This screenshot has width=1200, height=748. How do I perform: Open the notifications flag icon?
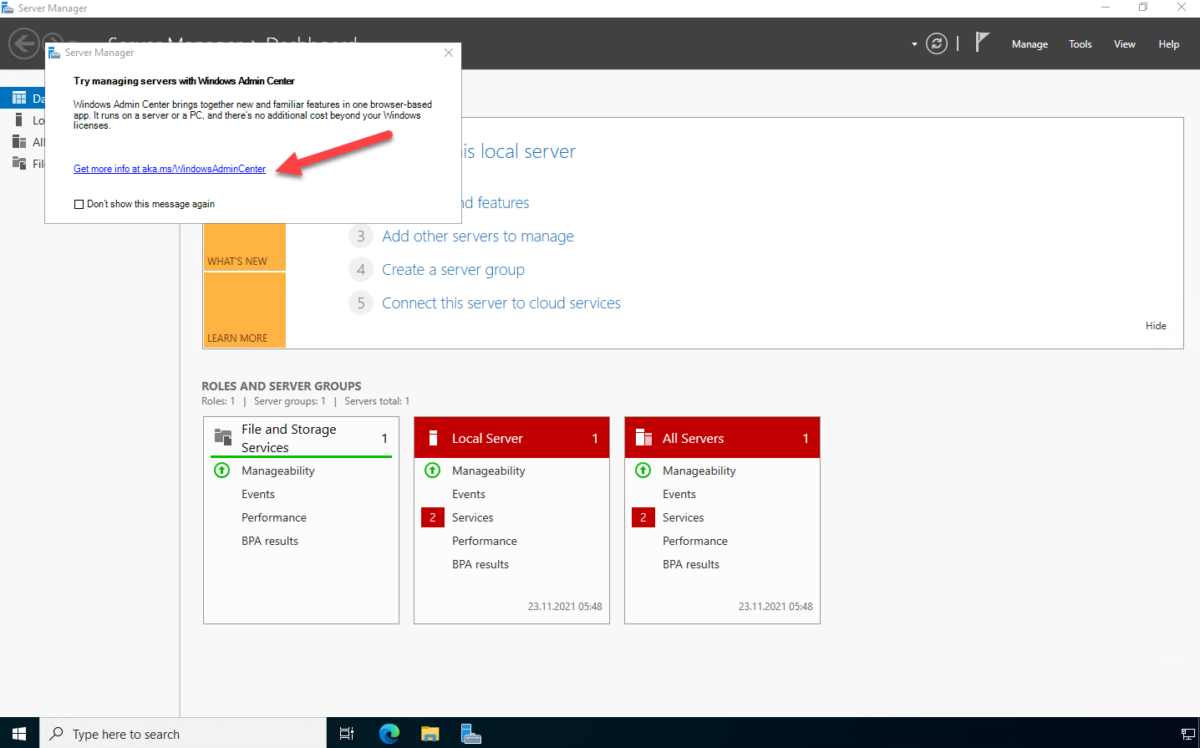pos(983,42)
